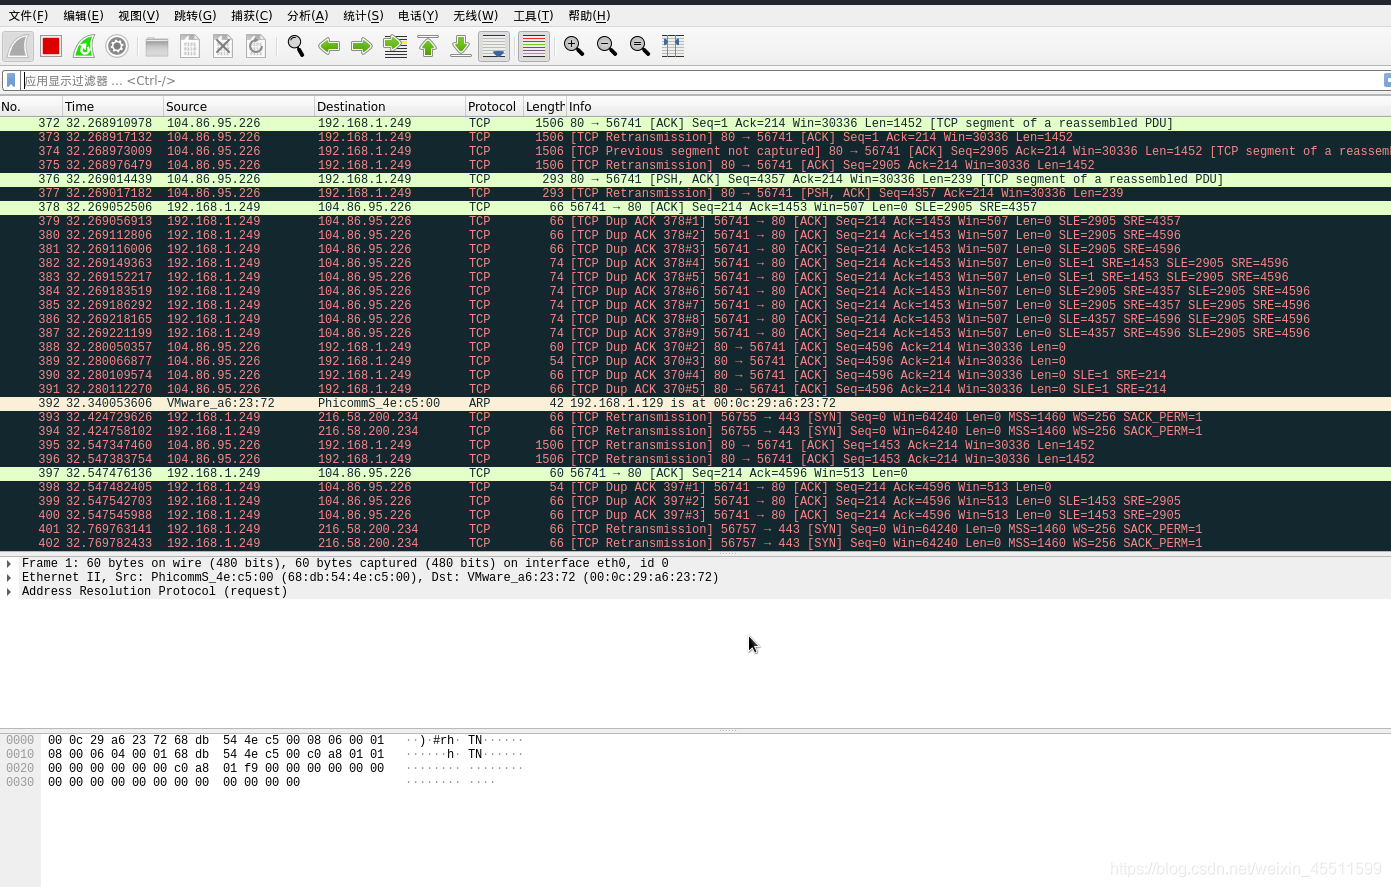Viewport: 1391px width, 887px height.
Task: Sort by the No. column header
Action: coord(30,106)
